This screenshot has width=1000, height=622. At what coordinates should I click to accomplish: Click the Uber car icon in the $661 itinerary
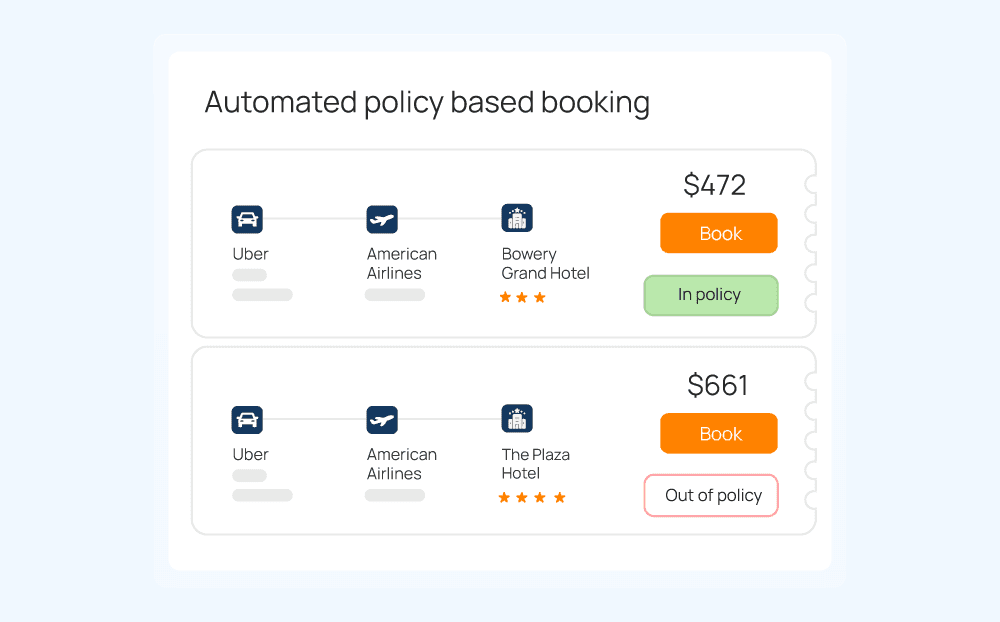click(x=247, y=419)
